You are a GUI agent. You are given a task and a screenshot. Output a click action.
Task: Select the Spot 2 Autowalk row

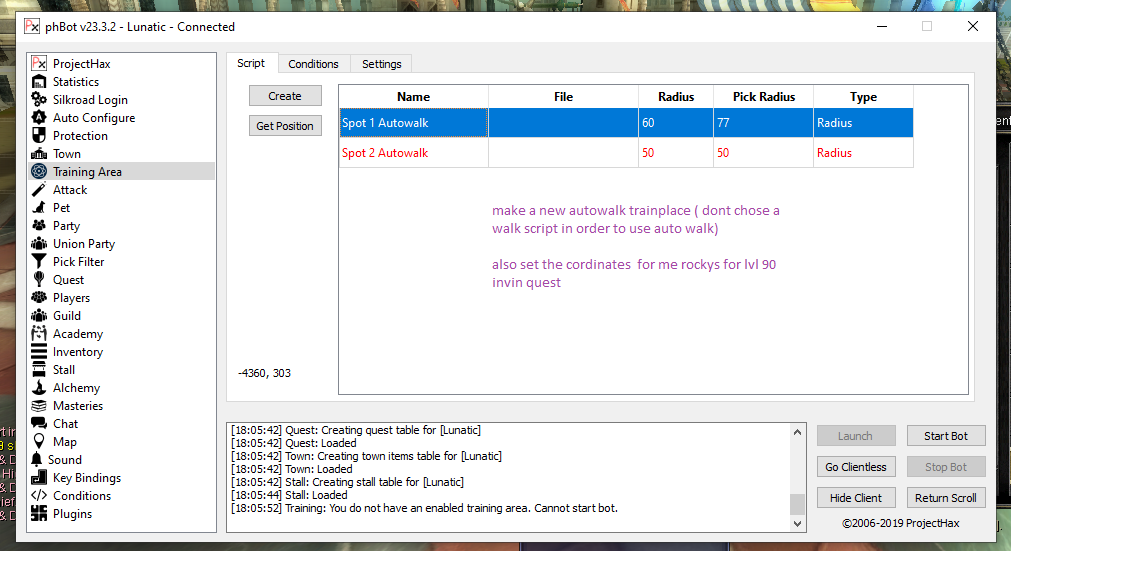[413, 153]
